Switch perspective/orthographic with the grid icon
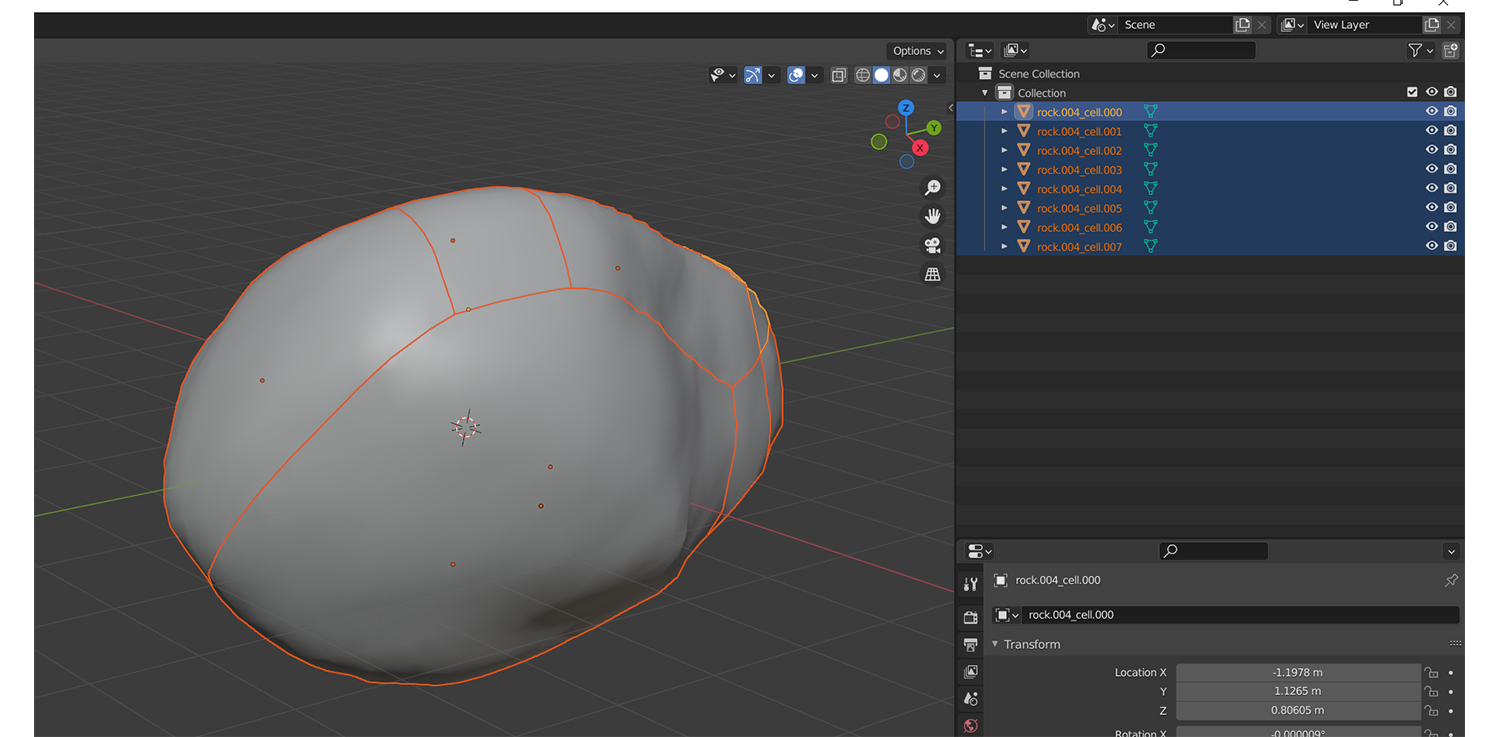Screen dimensions: 1500x737 click(x=932, y=274)
